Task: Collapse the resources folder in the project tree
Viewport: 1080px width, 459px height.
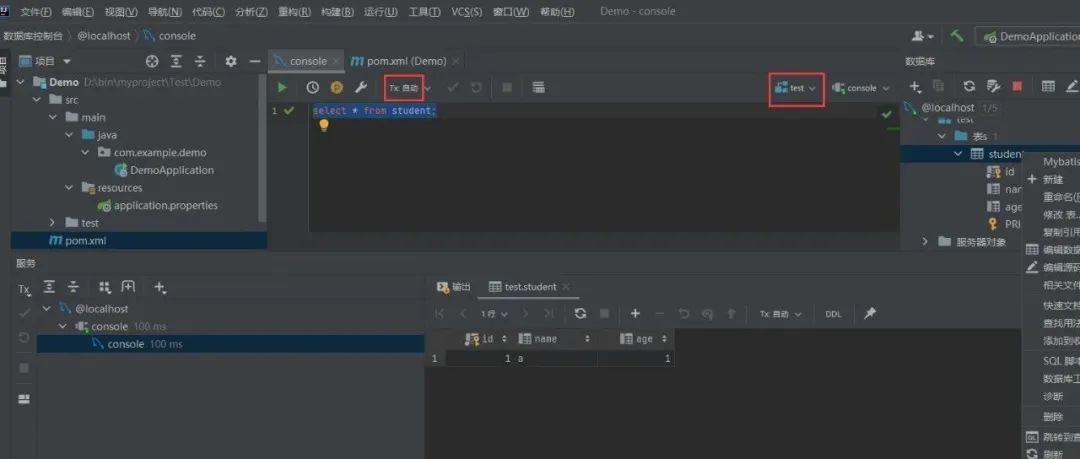Action: pyautogui.click(x=69, y=187)
